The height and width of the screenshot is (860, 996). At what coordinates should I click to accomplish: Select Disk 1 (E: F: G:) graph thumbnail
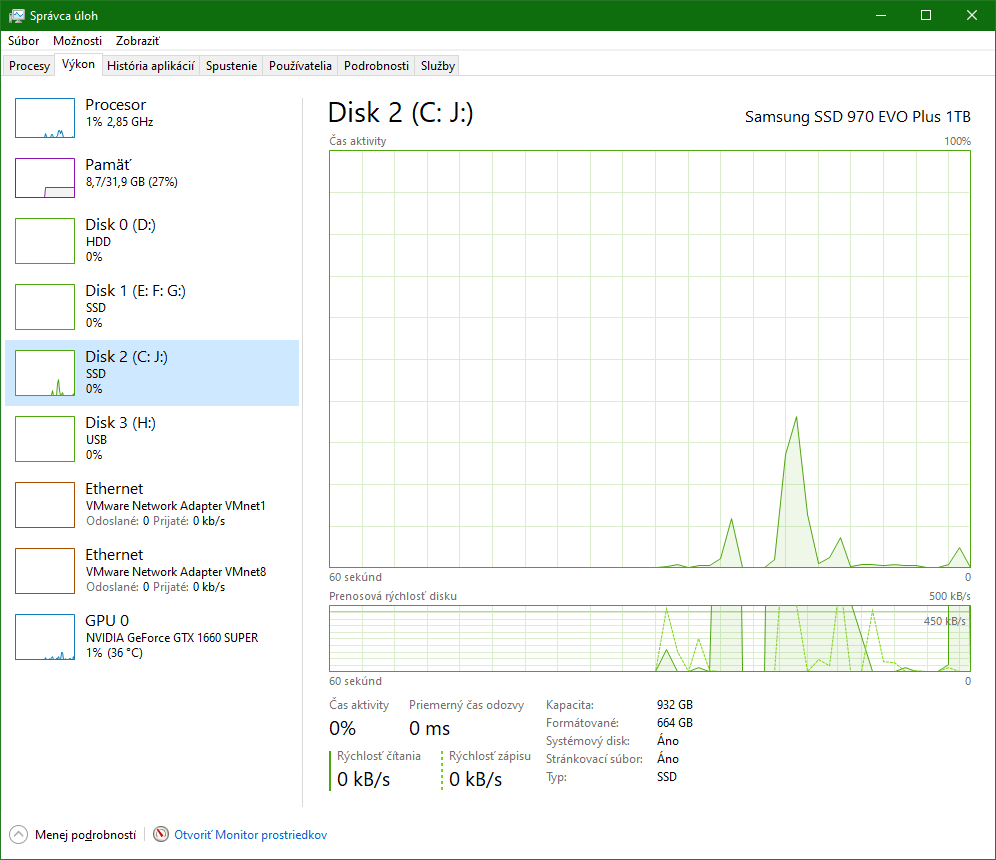tap(44, 307)
